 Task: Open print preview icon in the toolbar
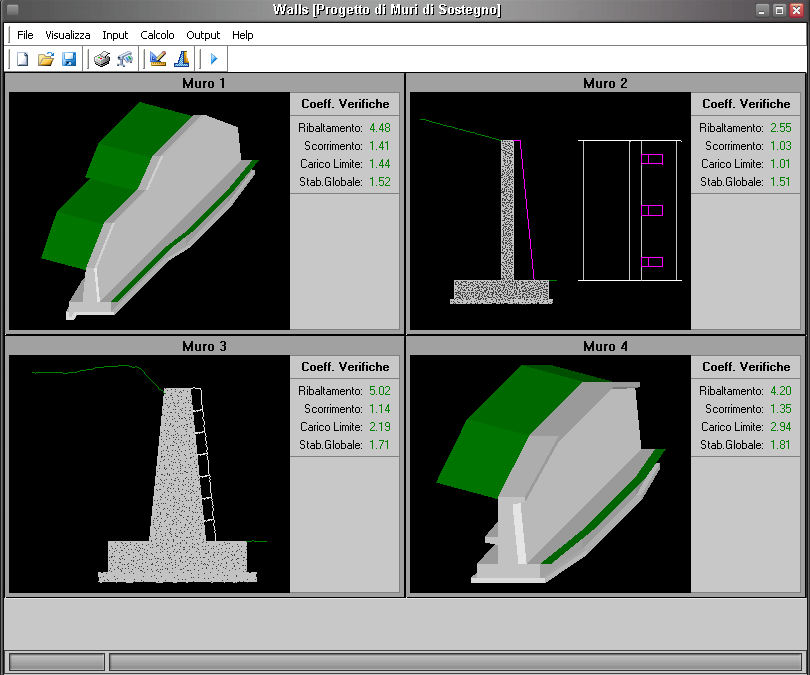point(125,59)
